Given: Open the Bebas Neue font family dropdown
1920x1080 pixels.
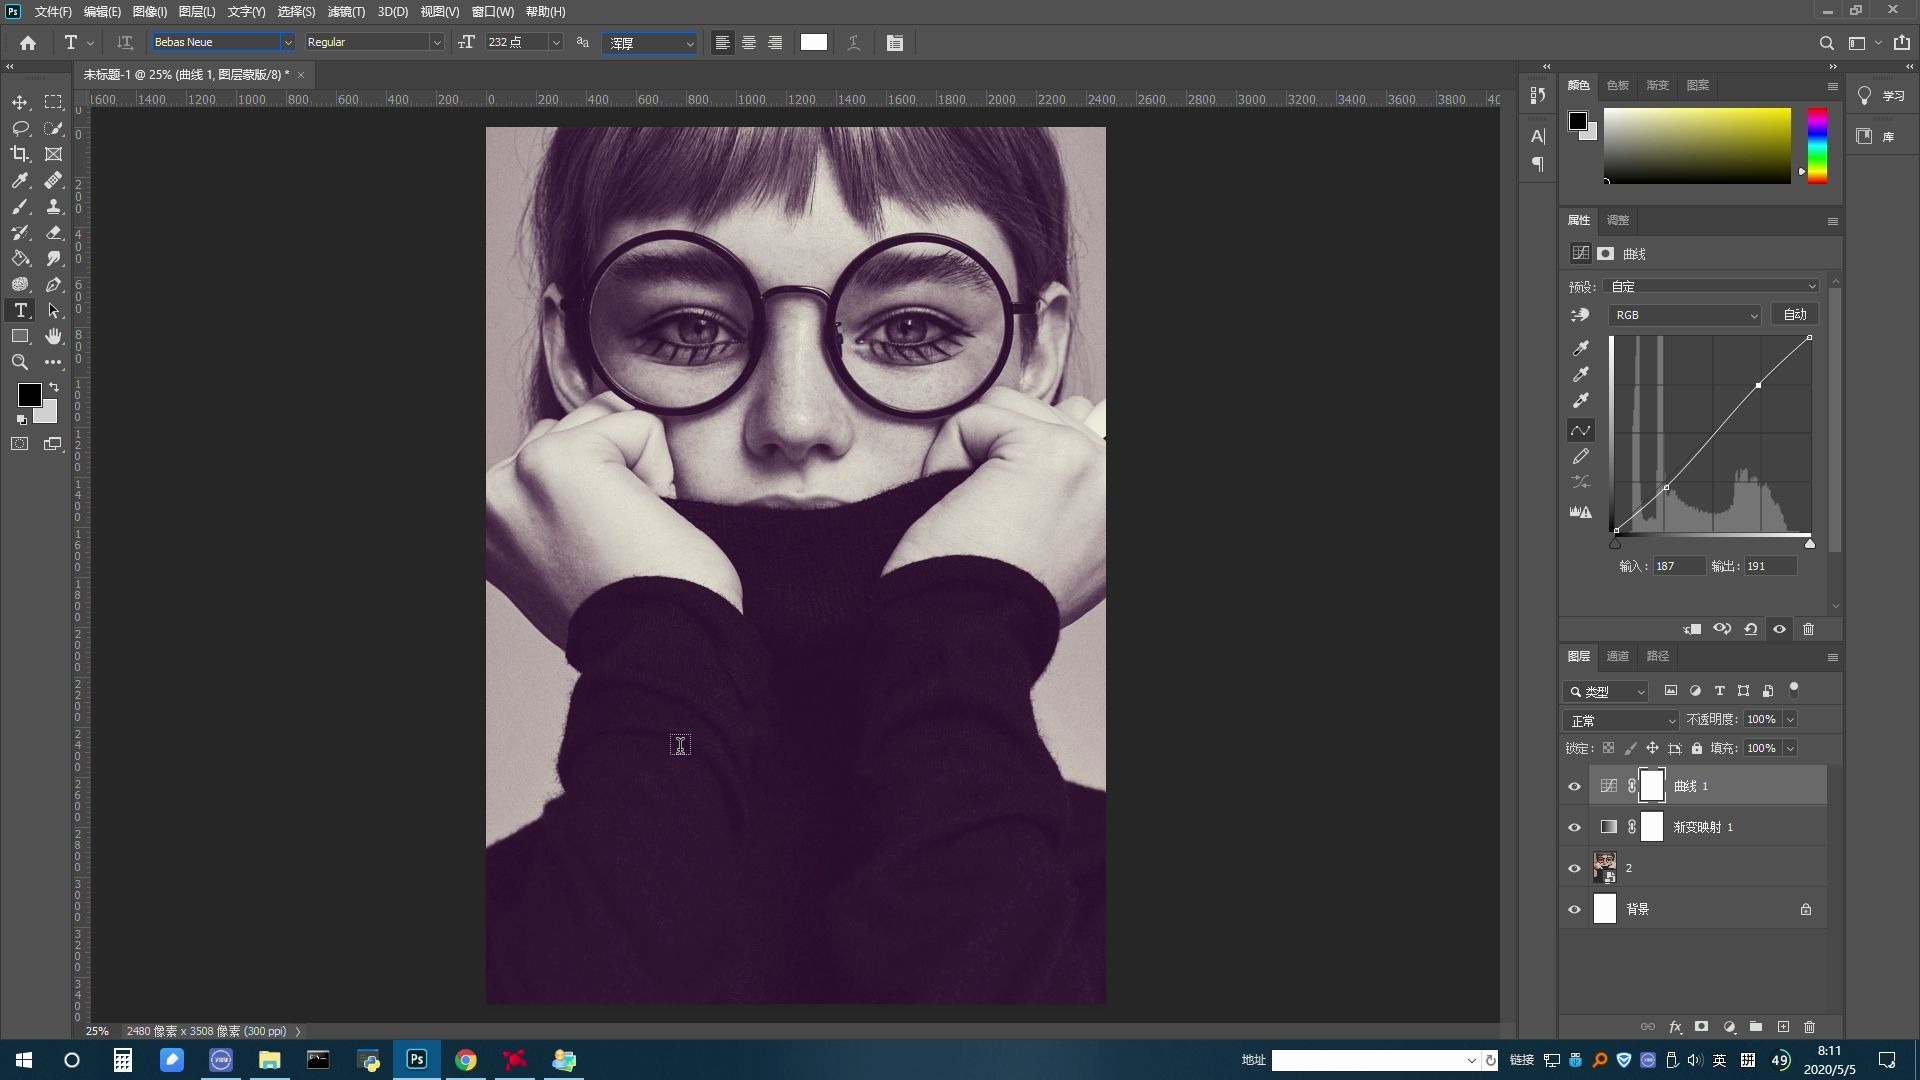Looking at the screenshot, I should coord(288,42).
